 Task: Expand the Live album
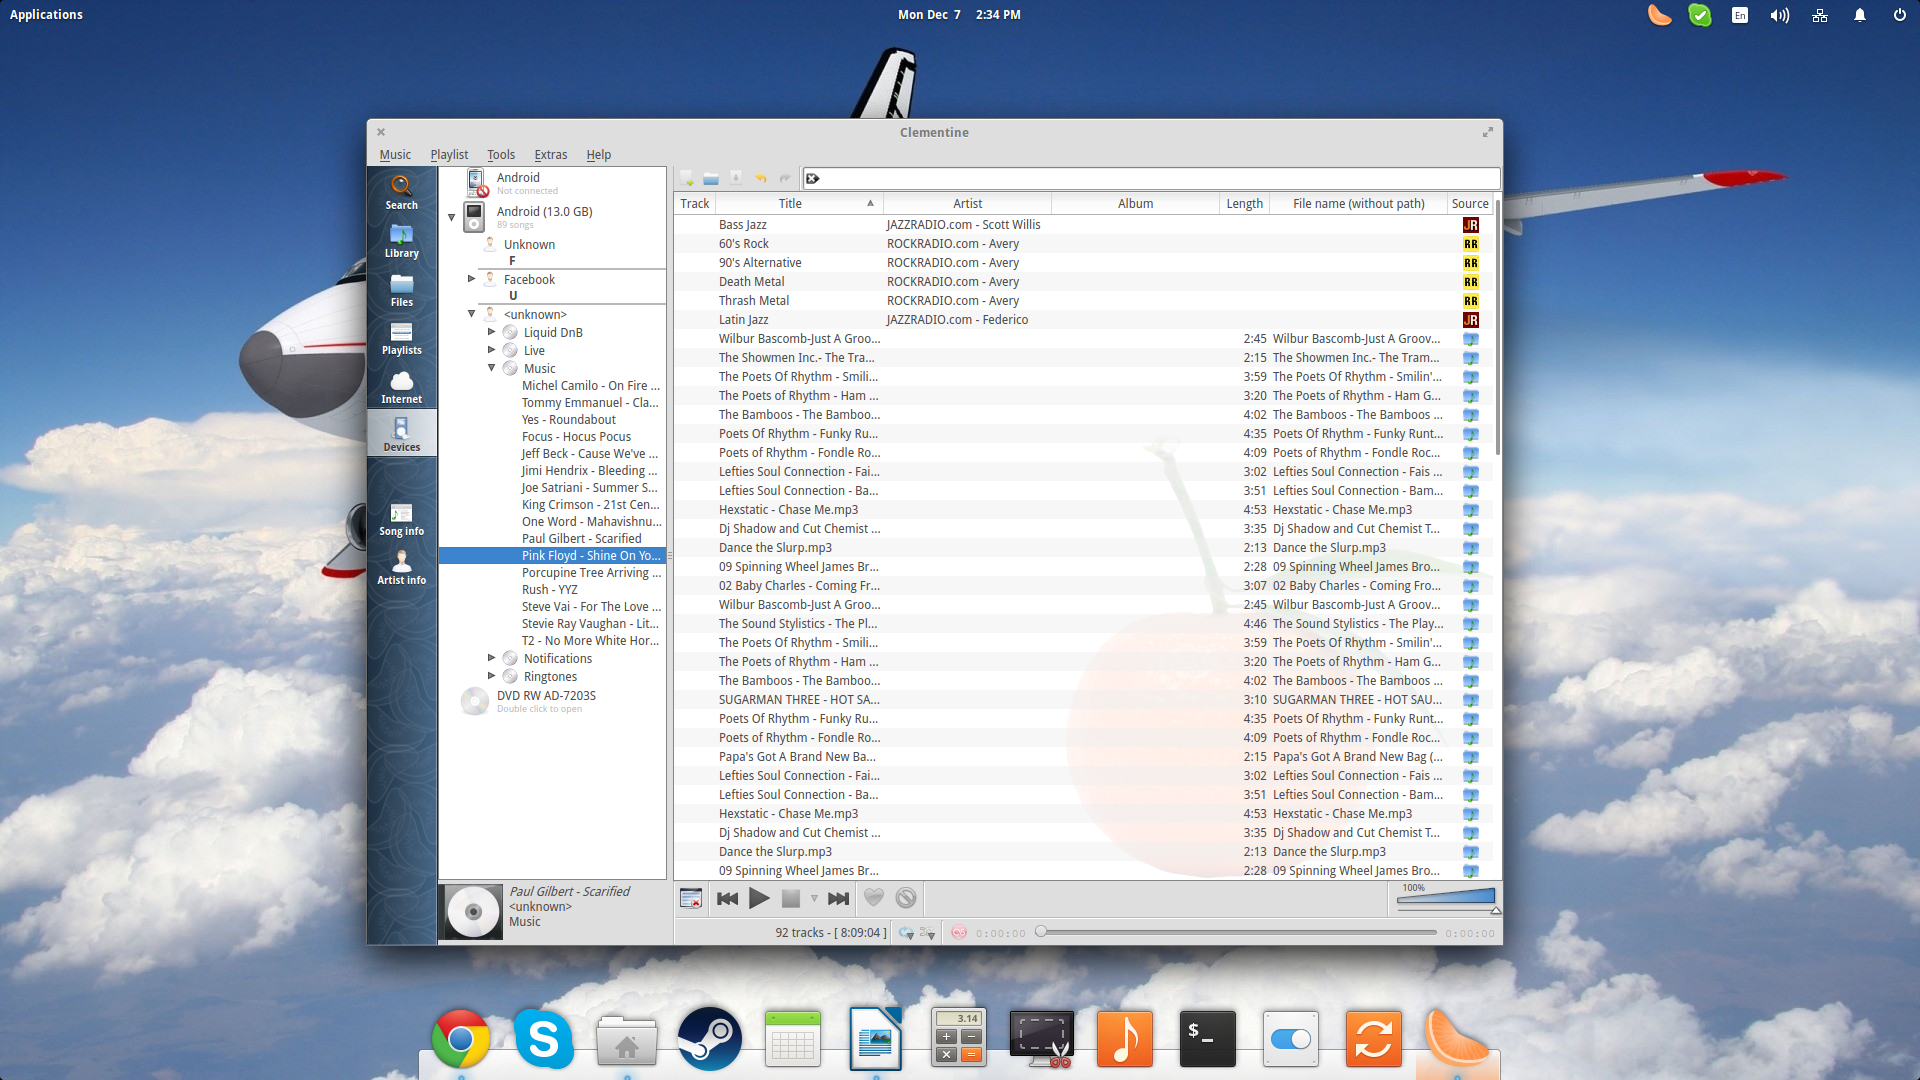click(x=491, y=349)
